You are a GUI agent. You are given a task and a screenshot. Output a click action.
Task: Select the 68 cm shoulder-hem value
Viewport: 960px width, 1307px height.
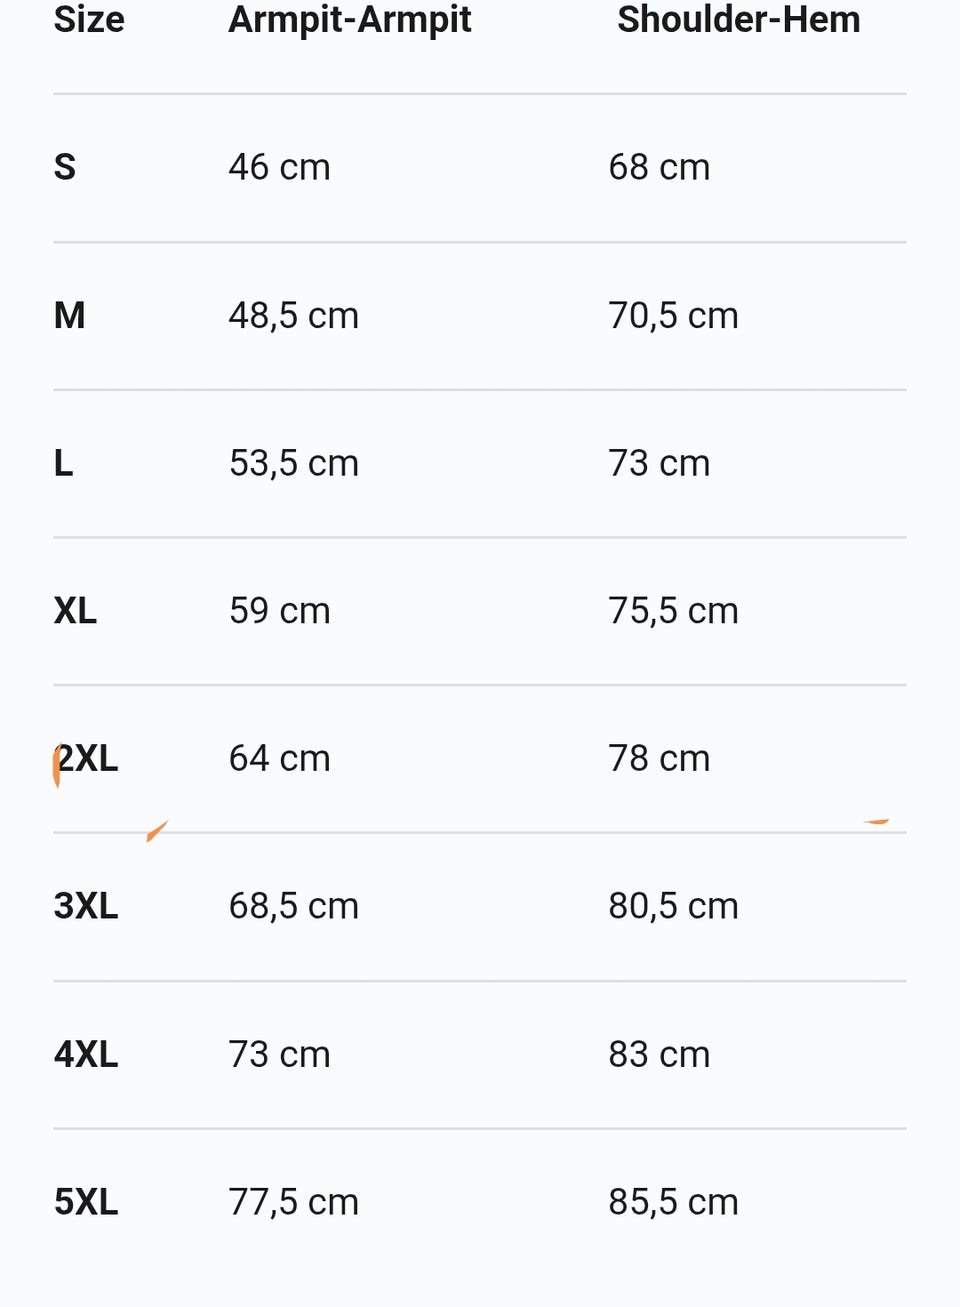(659, 167)
